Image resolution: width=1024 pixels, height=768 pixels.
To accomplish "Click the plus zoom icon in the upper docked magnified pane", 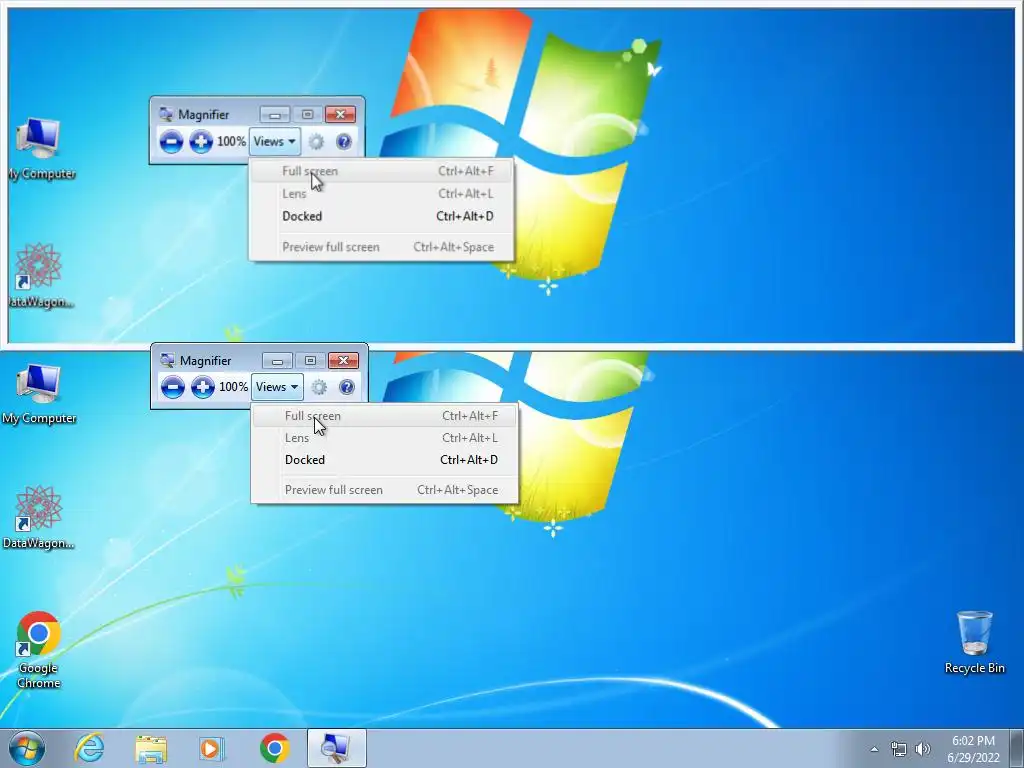I will (x=201, y=142).
